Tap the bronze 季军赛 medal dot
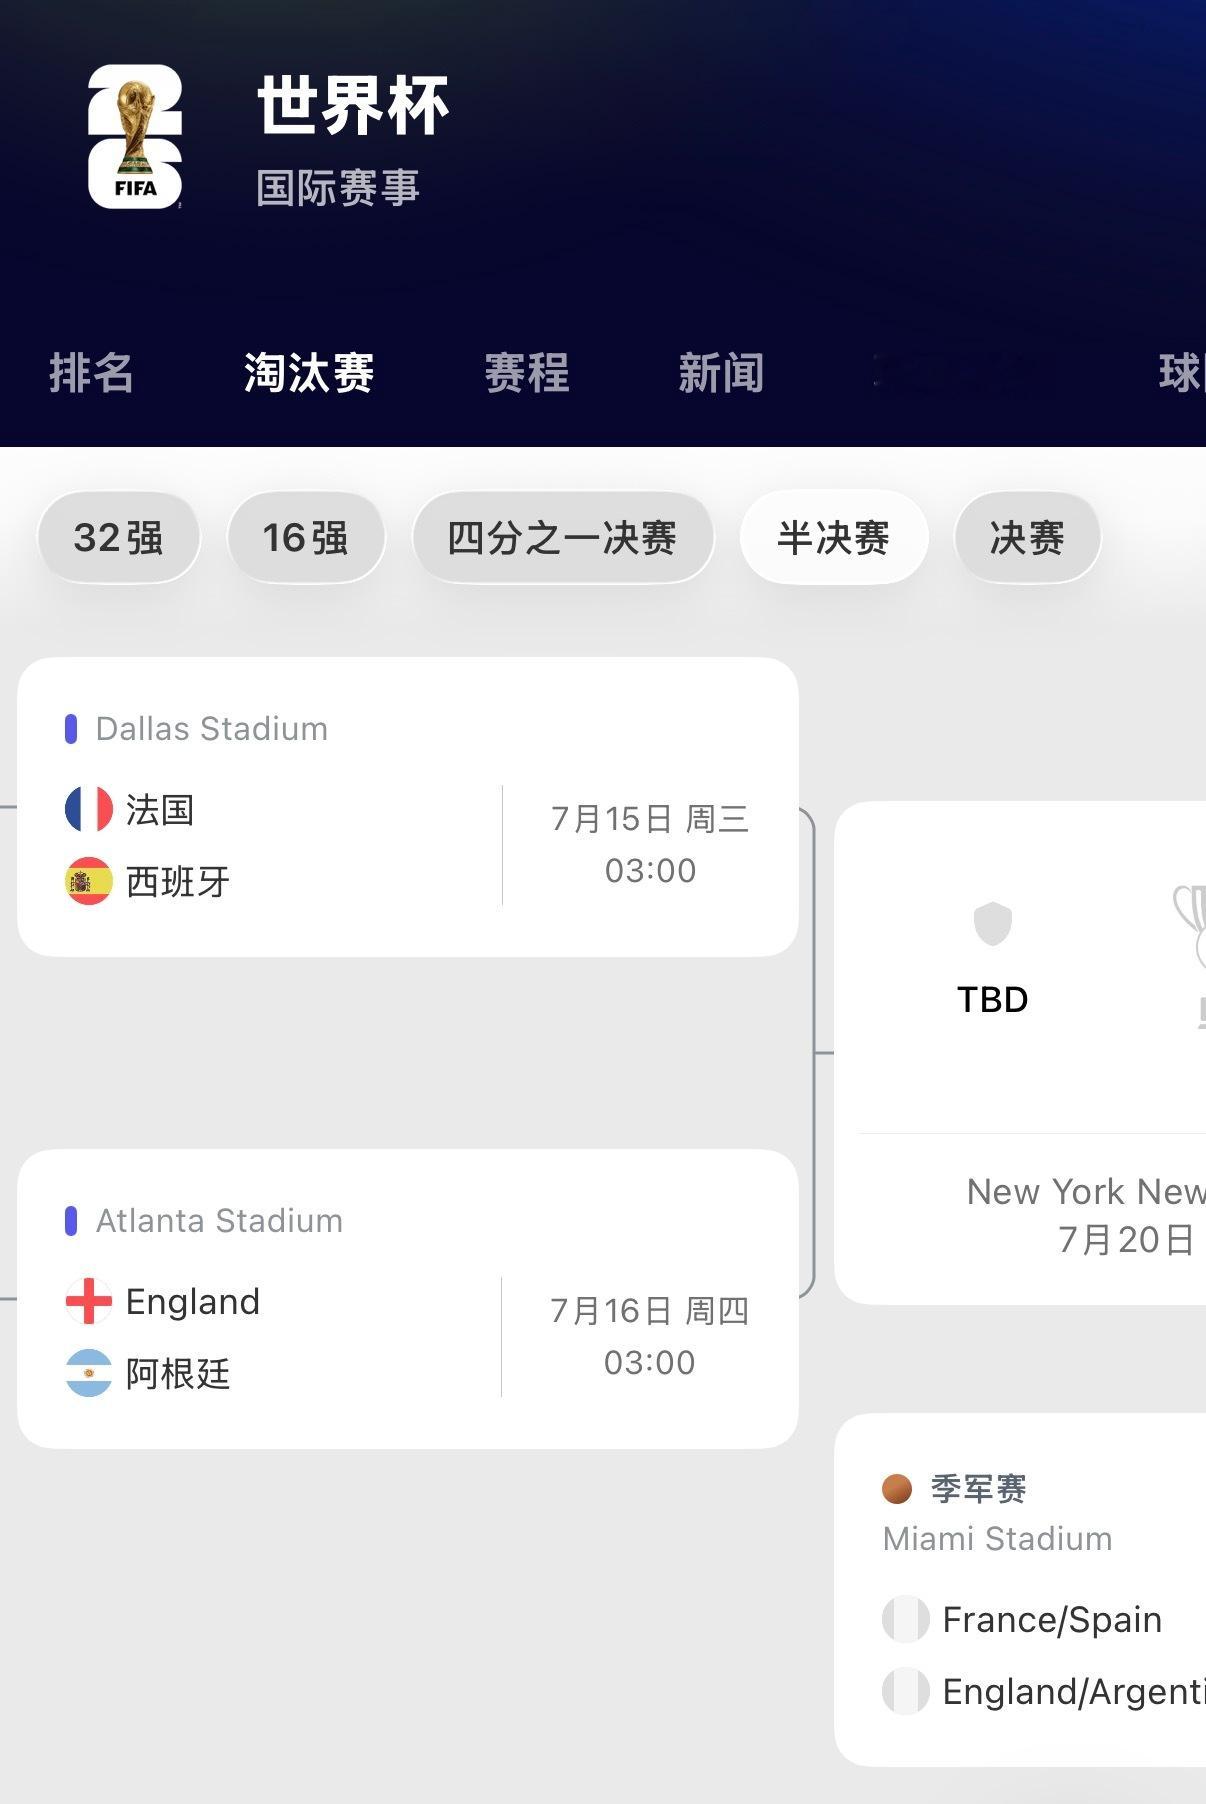Image resolution: width=1206 pixels, height=1804 pixels. click(897, 1489)
